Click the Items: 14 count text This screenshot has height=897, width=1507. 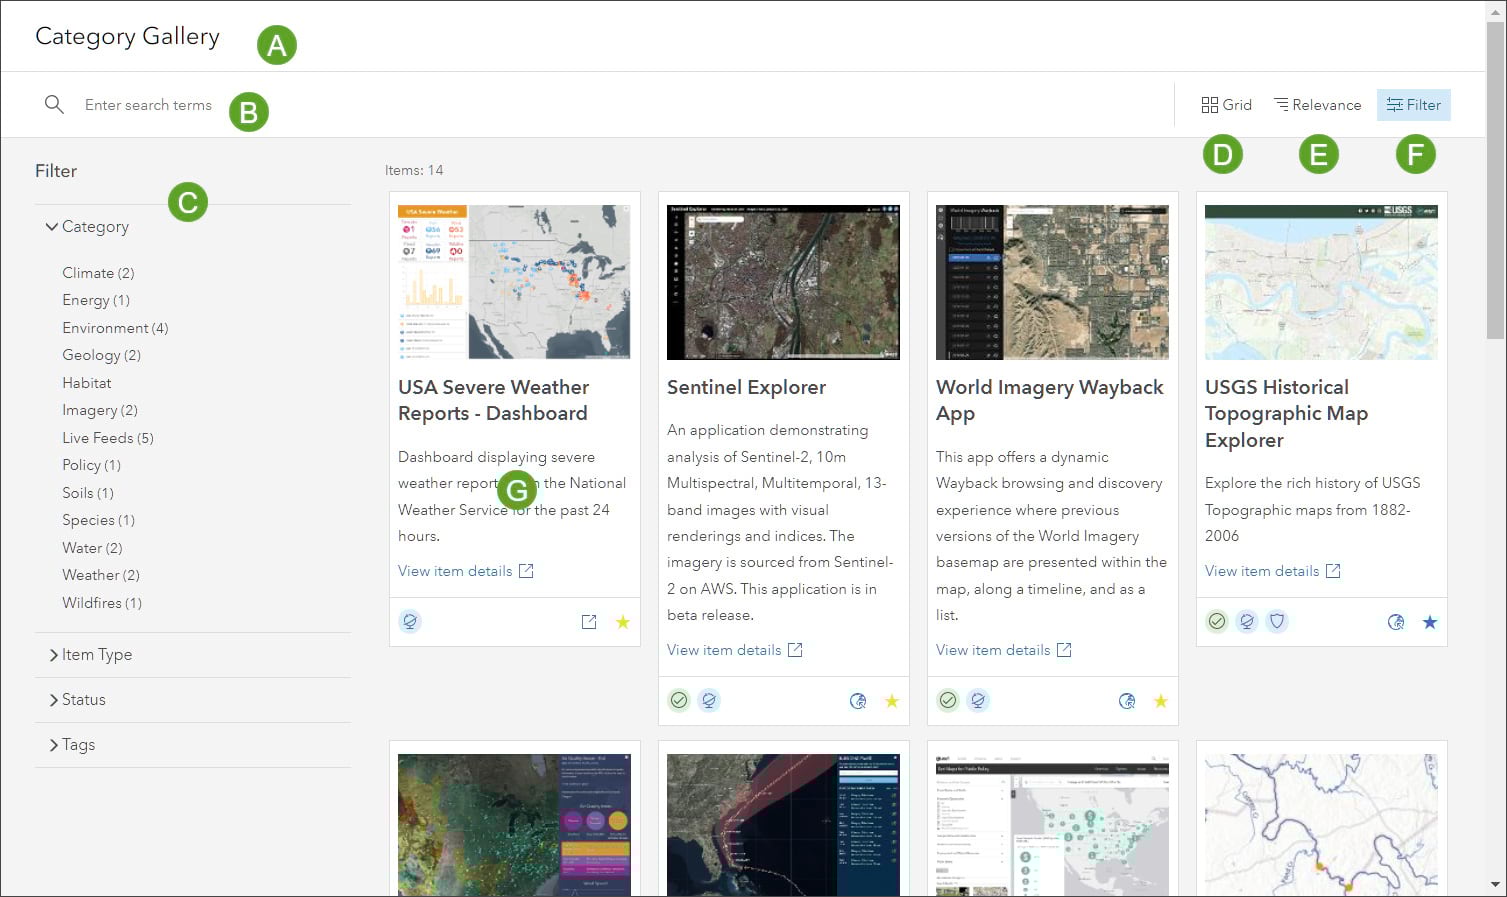[x=414, y=170]
